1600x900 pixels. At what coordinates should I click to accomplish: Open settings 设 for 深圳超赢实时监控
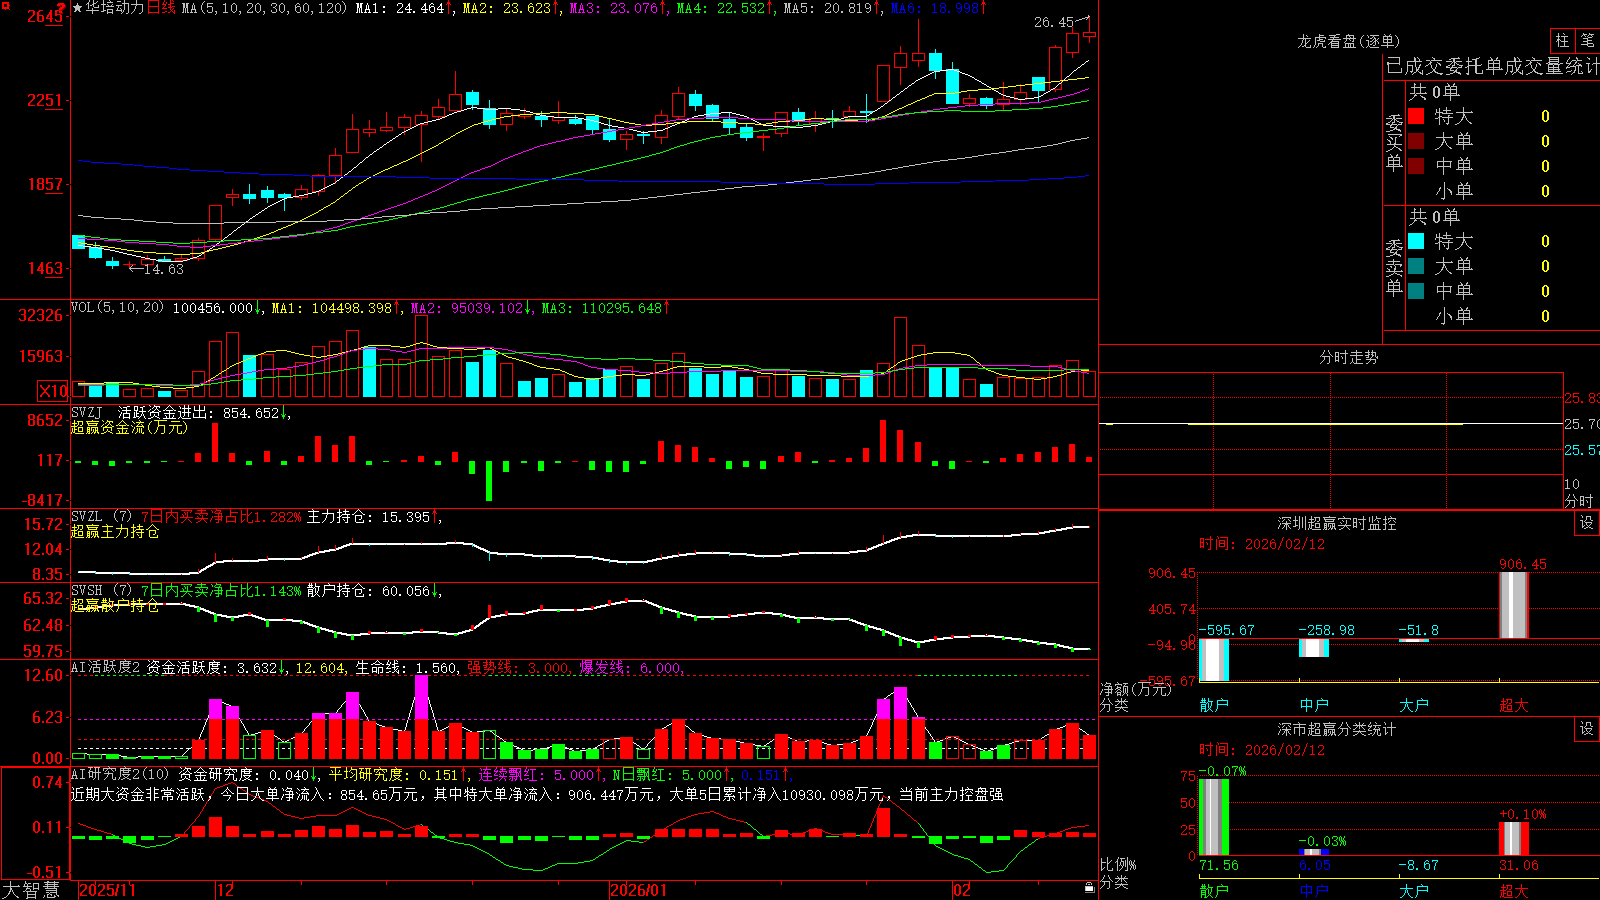1587,523
